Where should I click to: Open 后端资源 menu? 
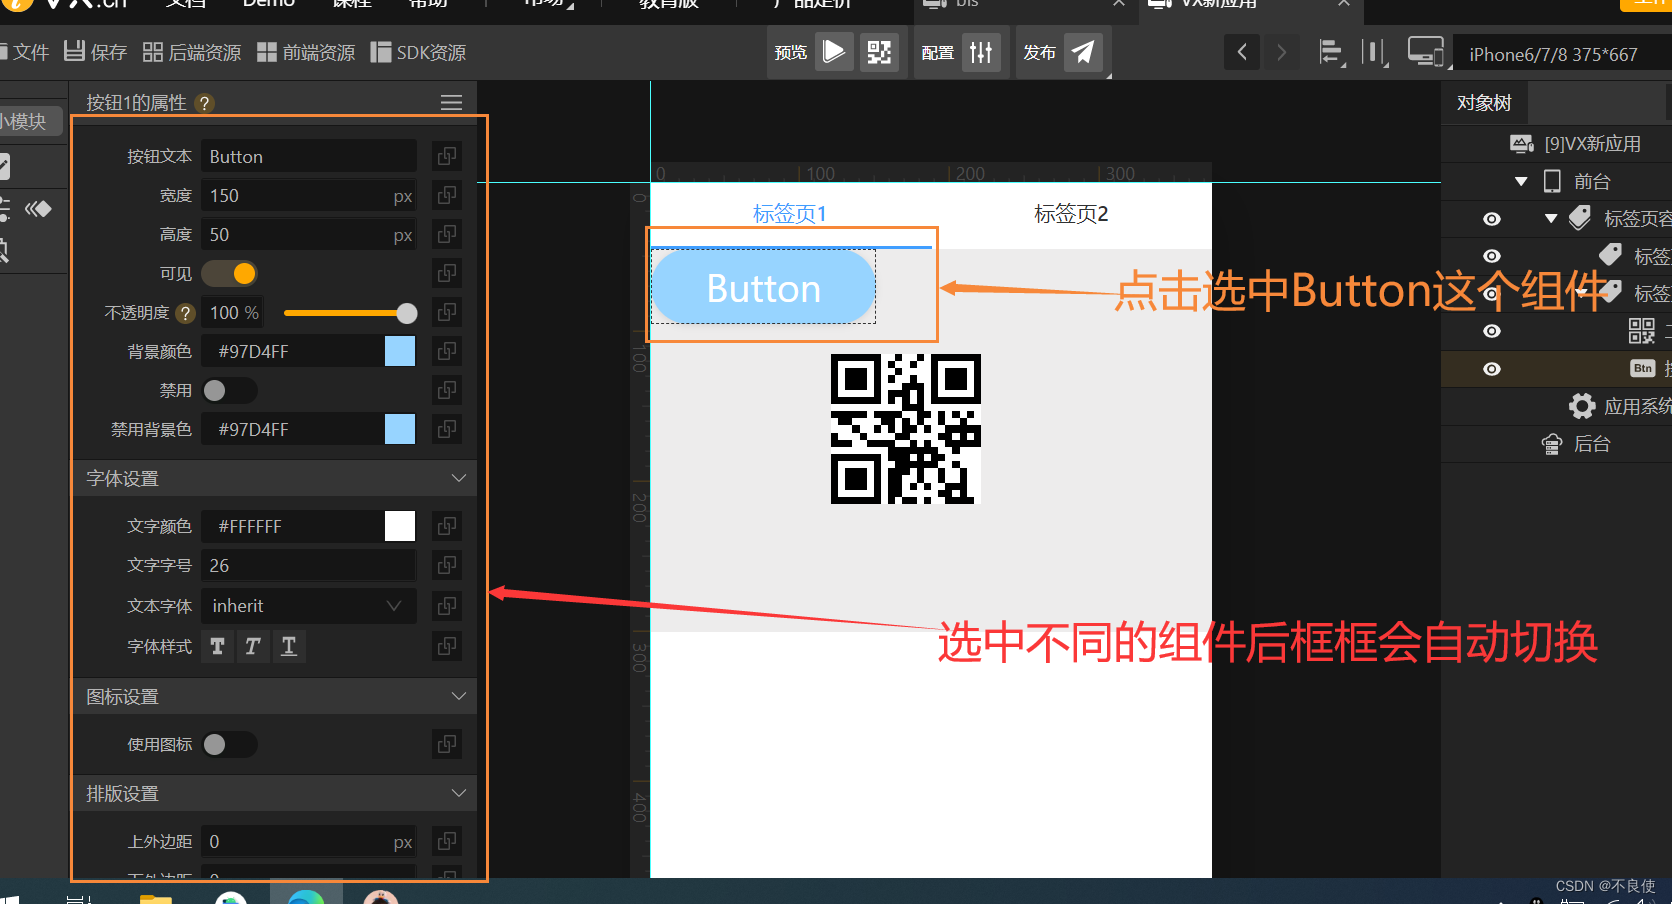[192, 52]
